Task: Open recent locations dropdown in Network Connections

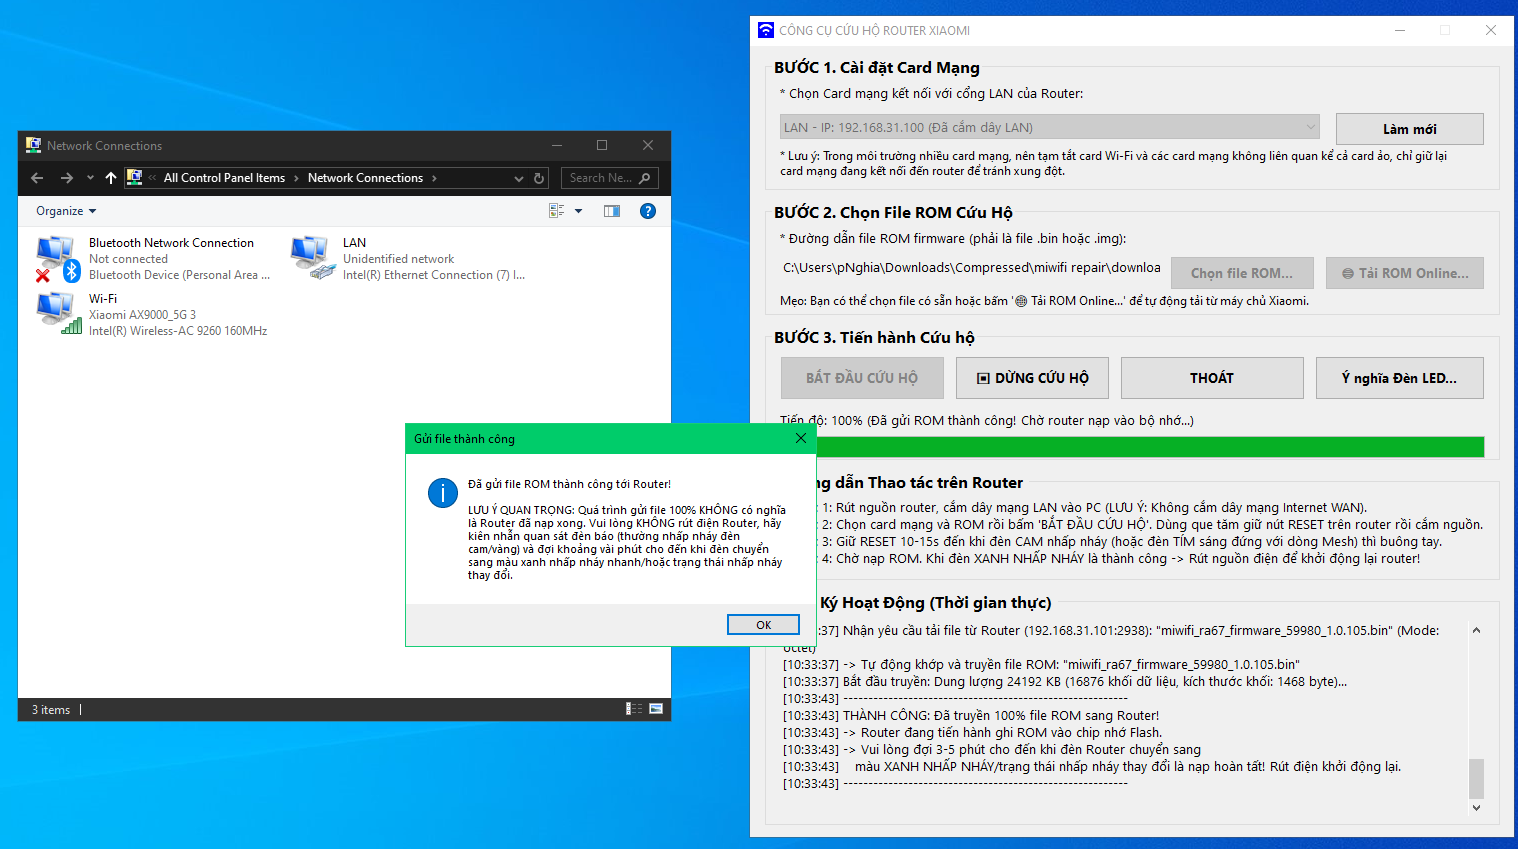Action: 90,178
